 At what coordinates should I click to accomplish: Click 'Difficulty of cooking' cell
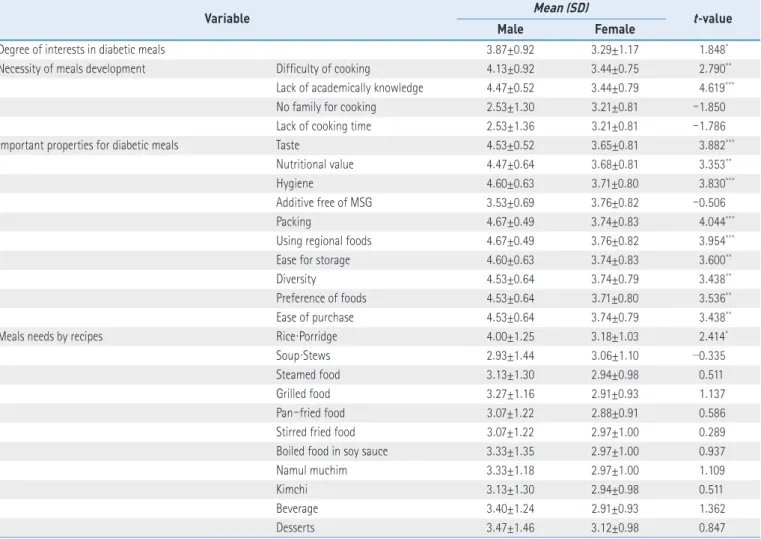pos(323,69)
